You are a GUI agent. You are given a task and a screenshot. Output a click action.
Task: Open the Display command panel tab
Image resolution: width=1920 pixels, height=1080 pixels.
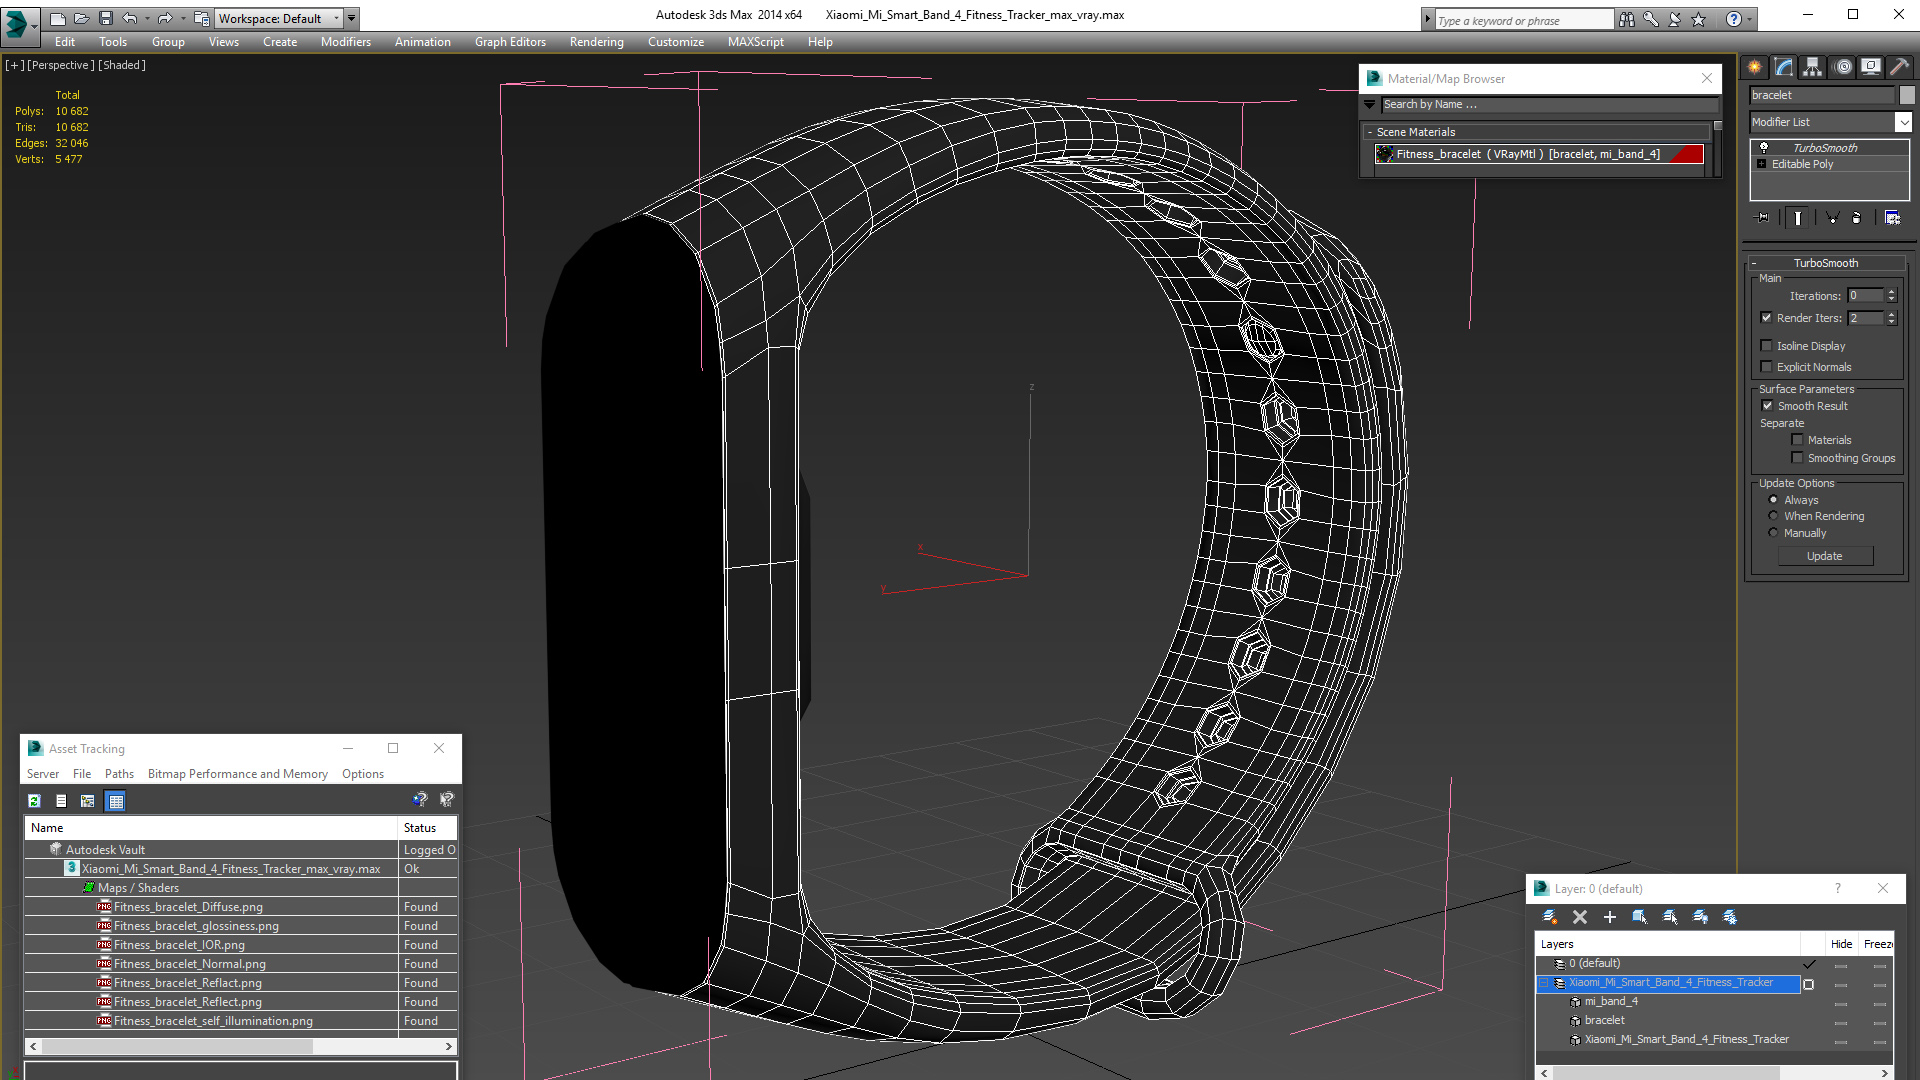coord(1871,67)
